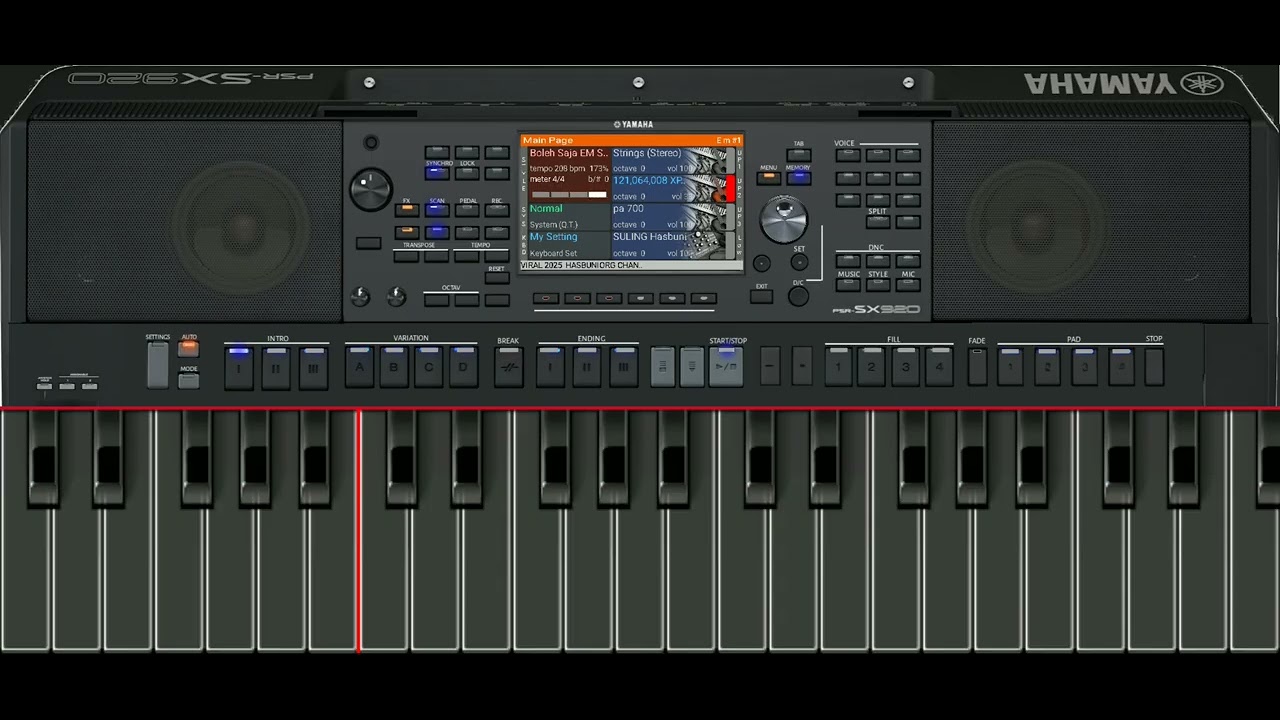Trigger Fill 2
The image size is (1280, 720).
pos(872,366)
